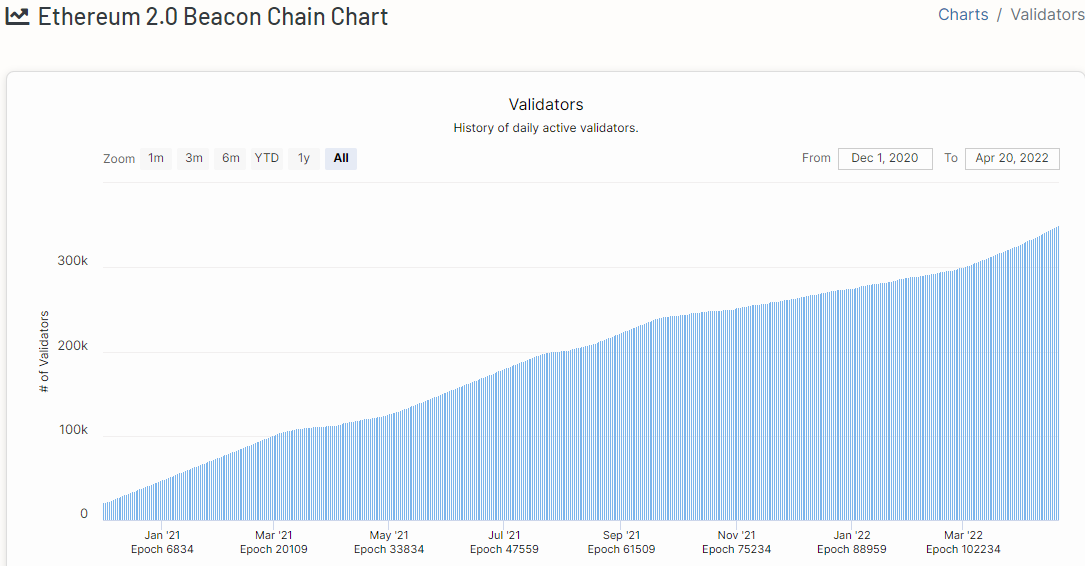Image resolution: width=1085 pixels, height=566 pixels.
Task: Click the Sep '21 Epoch 61509 axis label
Action: coord(621,542)
